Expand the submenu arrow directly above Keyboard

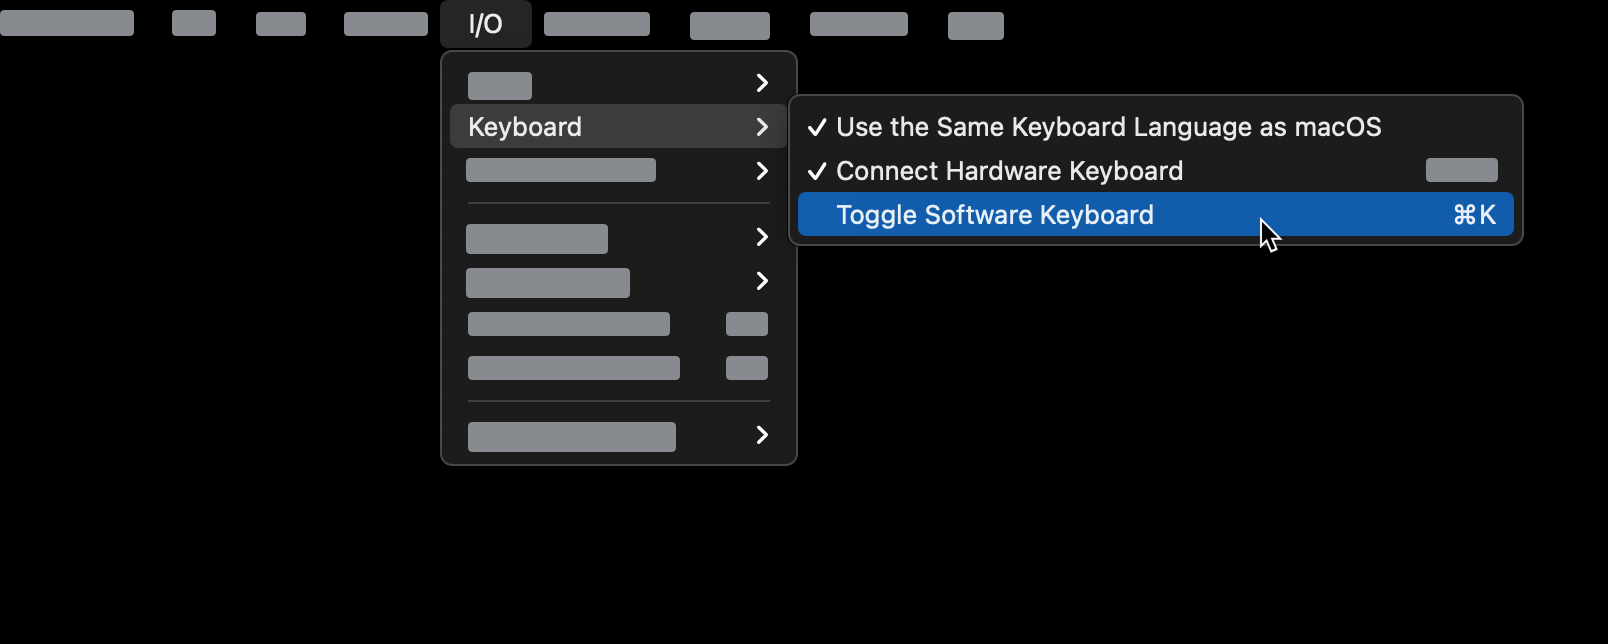coord(762,83)
